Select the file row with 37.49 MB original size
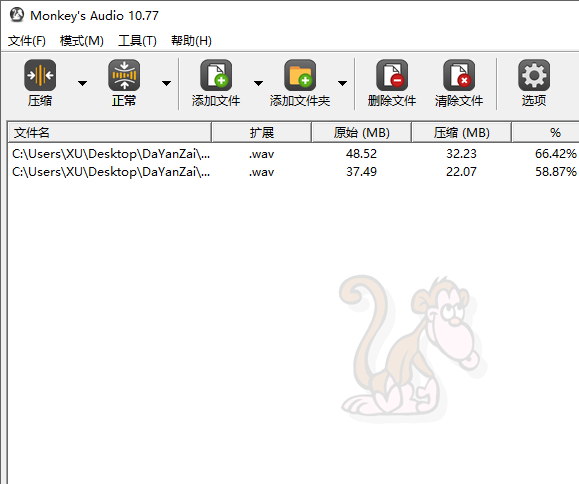Viewport: 579px width, 484px height. [294, 172]
